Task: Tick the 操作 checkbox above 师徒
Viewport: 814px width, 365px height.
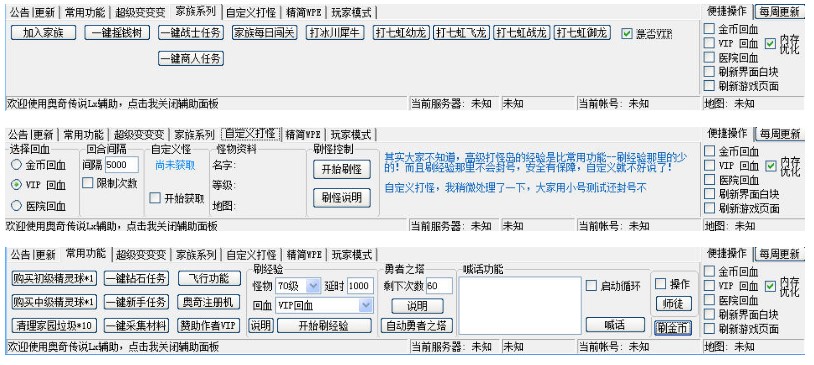Action: coord(660,284)
